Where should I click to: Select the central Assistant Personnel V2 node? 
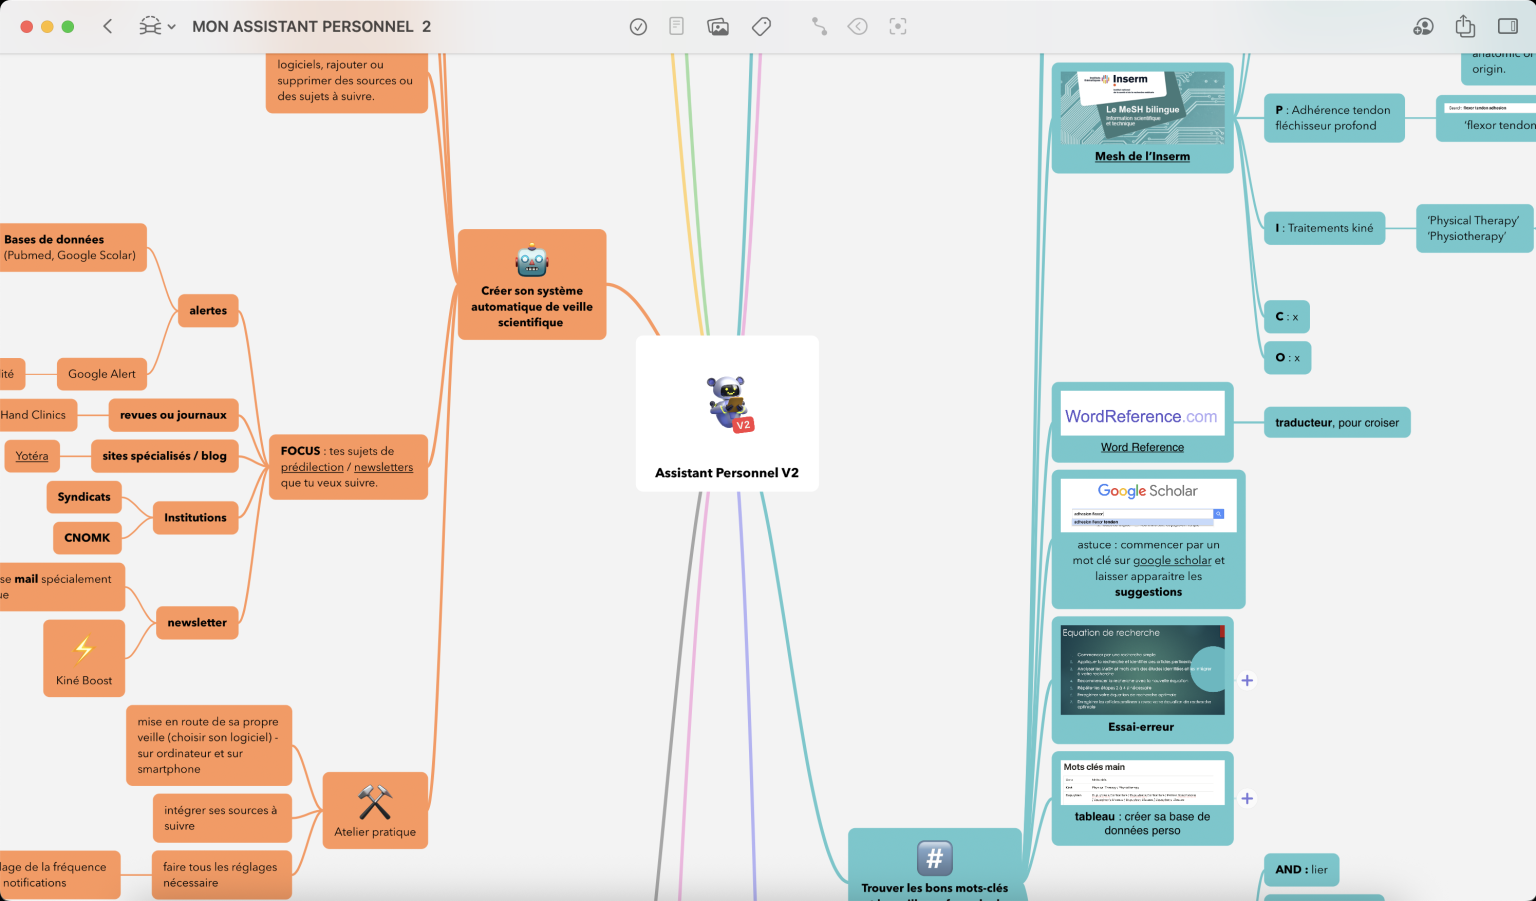tap(727, 414)
